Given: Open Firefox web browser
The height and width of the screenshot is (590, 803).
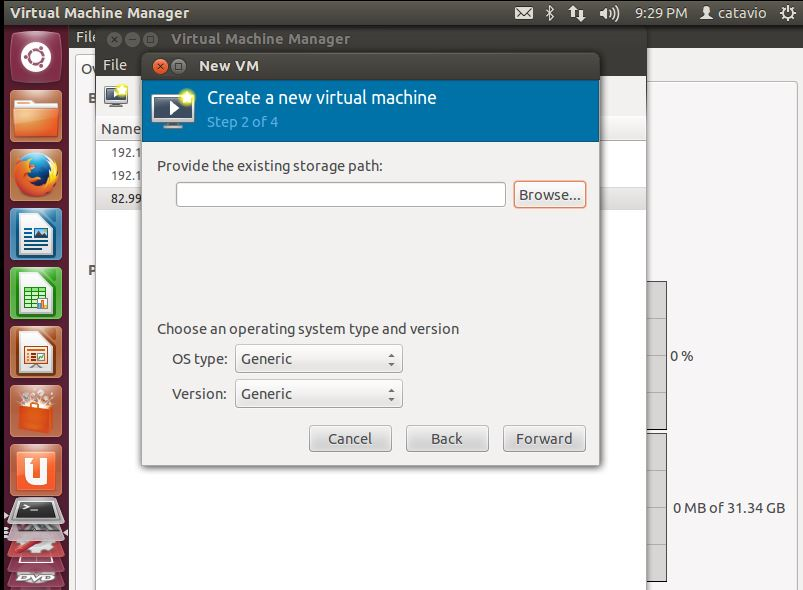Looking at the screenshot, I should pyautogui.click(x=36, y=176).
